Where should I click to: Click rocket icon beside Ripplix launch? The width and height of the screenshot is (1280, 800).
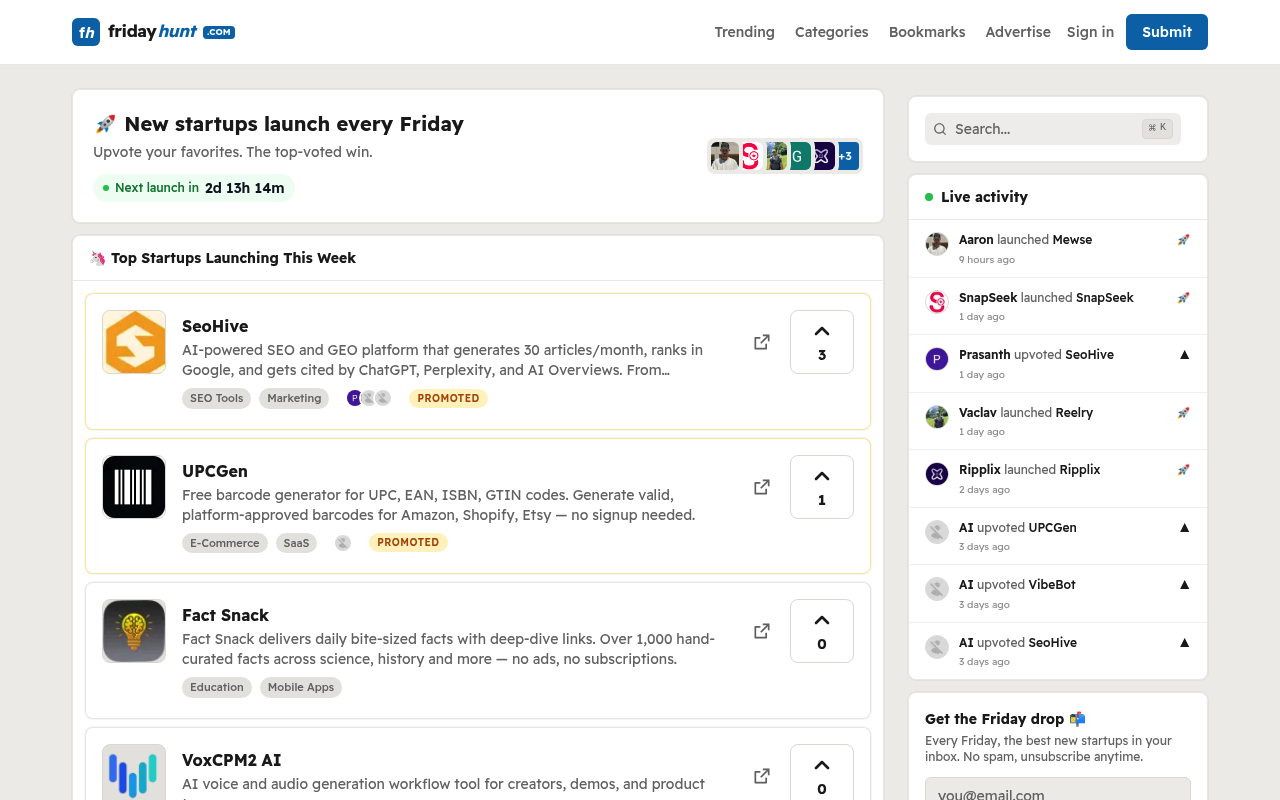click(1184, 470)
